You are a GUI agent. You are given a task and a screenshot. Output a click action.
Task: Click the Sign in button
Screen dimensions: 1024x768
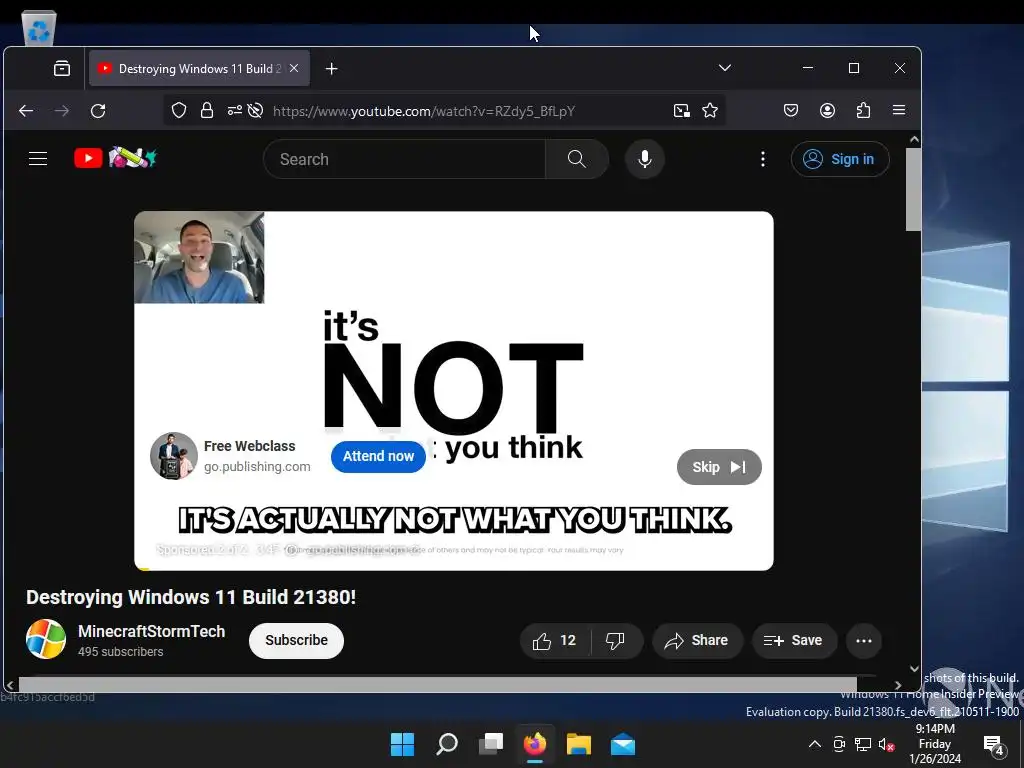pyautogui.click(x=840, y=159)
